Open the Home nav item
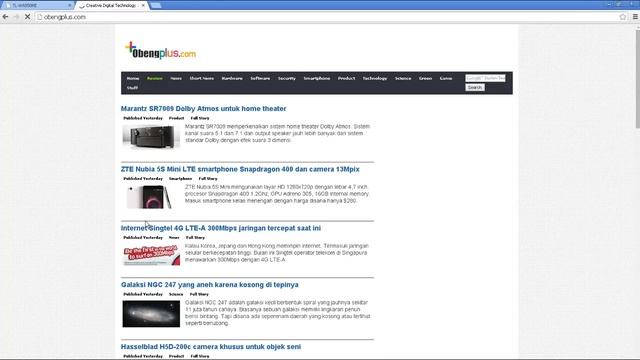 [133, 78]
